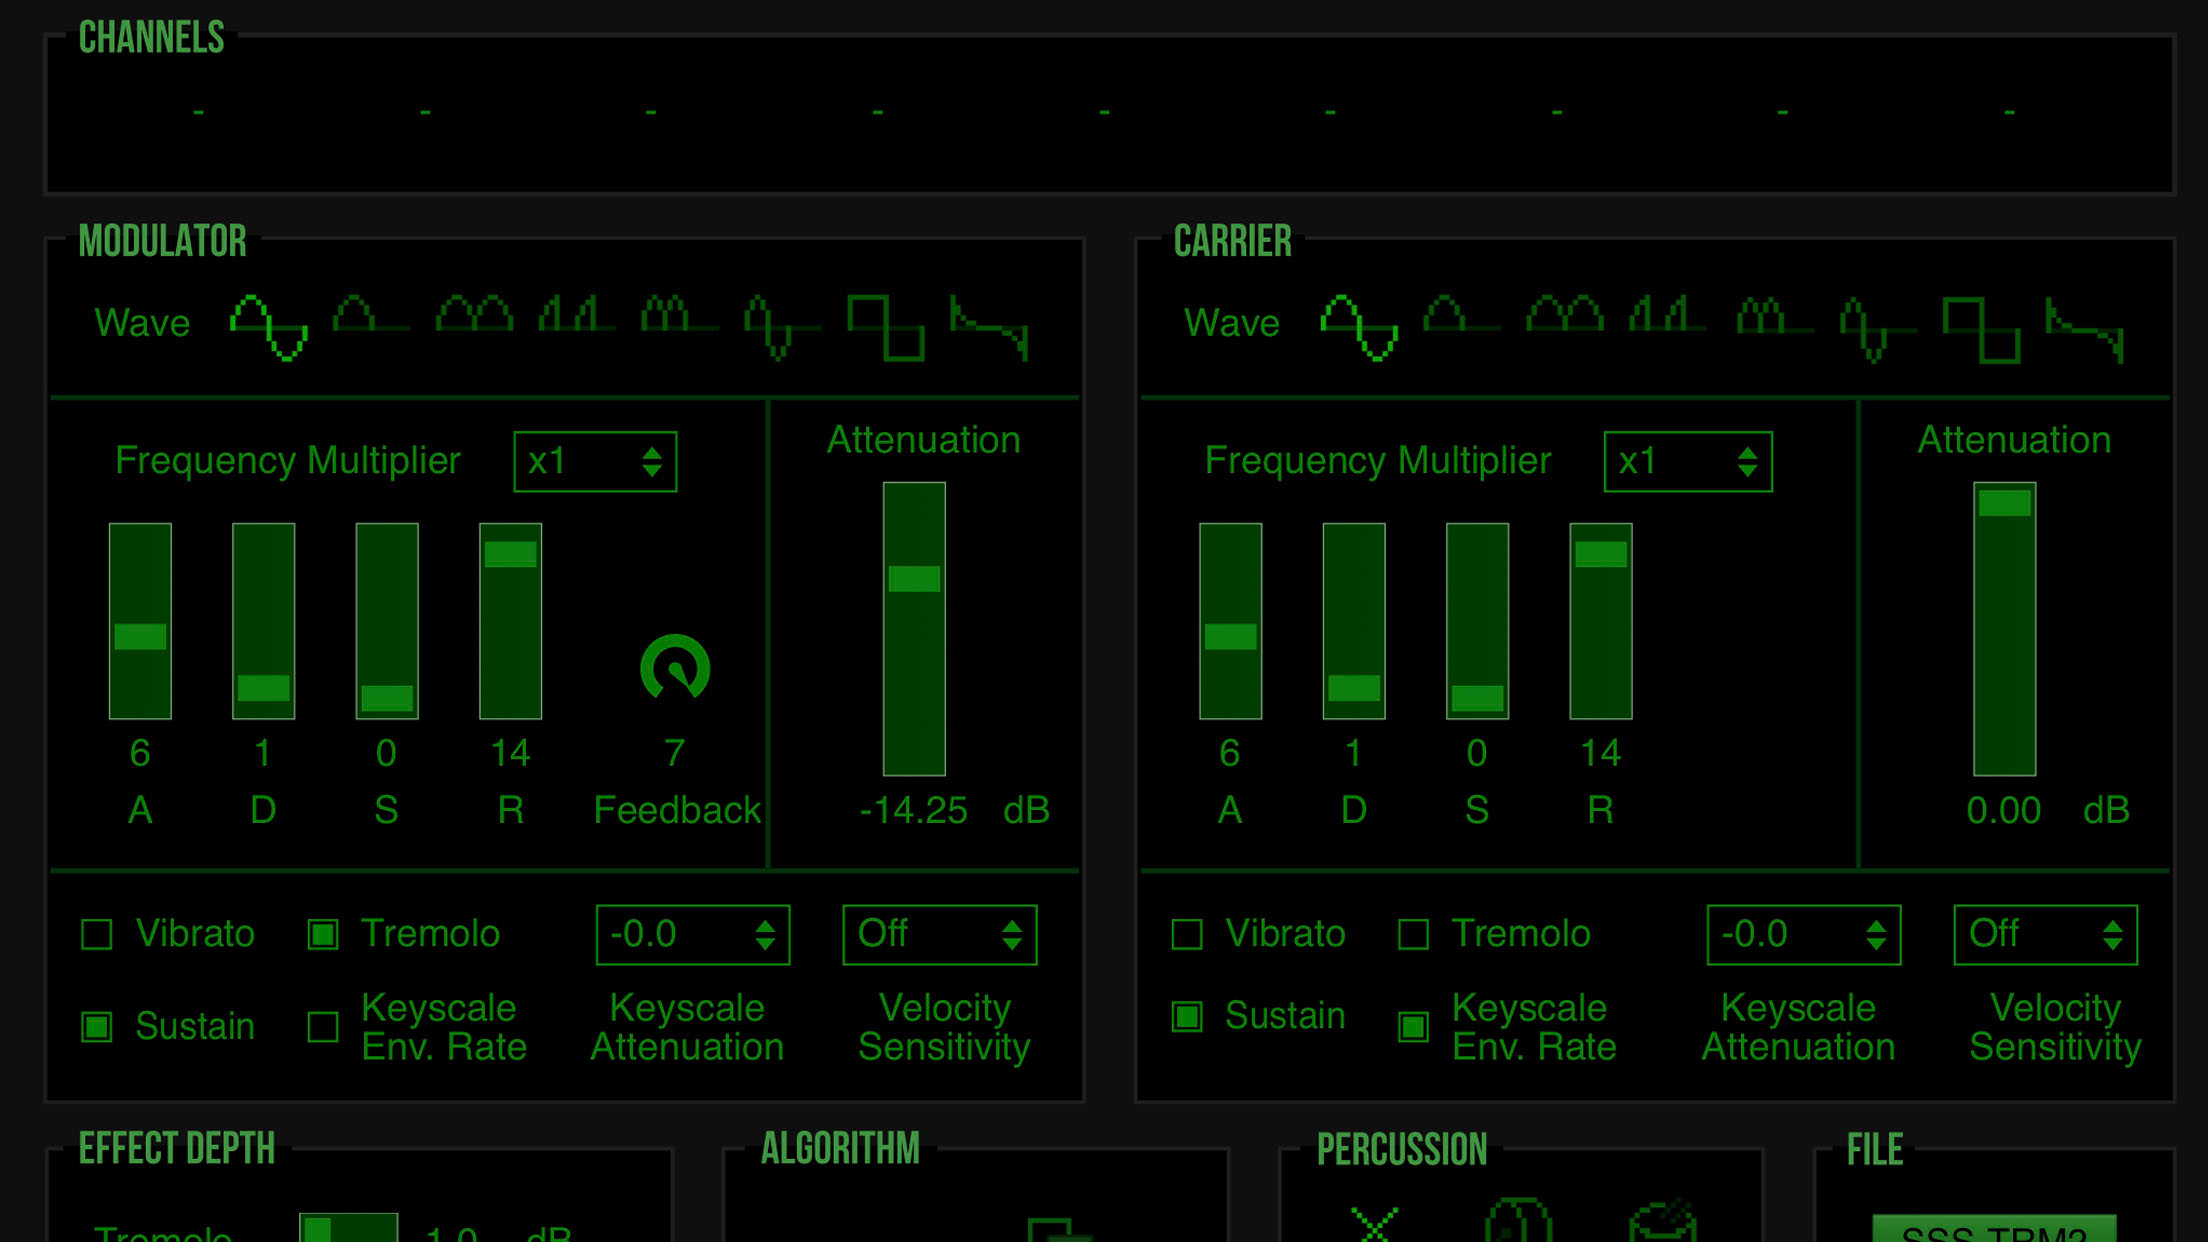Uncheck Carrier Keyscale Env. Rate
Viewport: 2208px width, 1242px height.
pyautogui.click(x=1413, y=1026)
